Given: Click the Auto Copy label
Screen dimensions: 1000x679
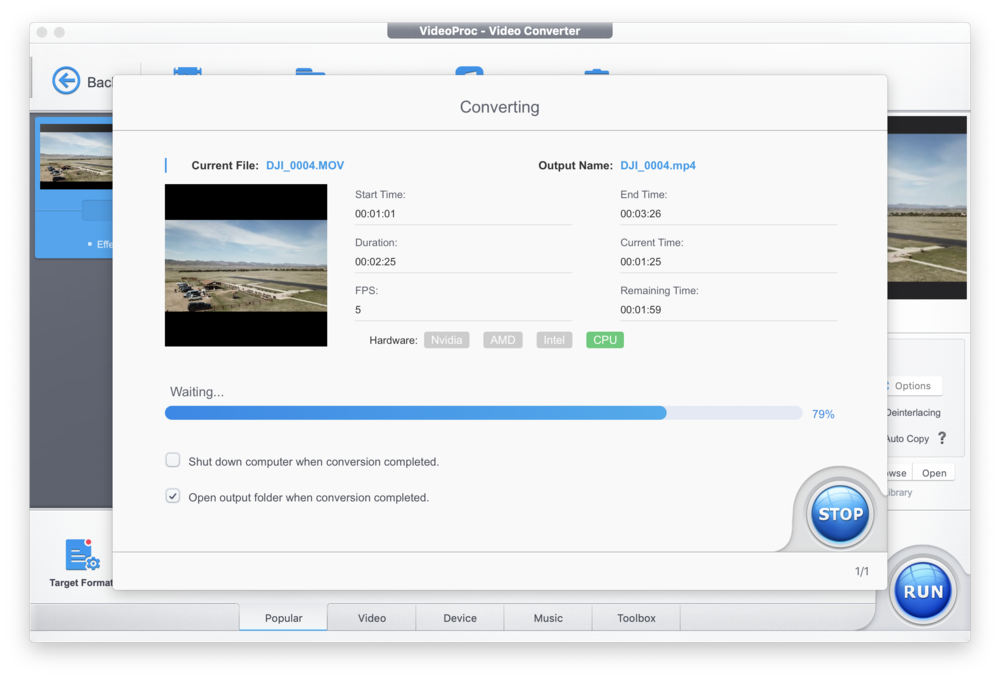Looking at the screenshot, I should point(908,439).
